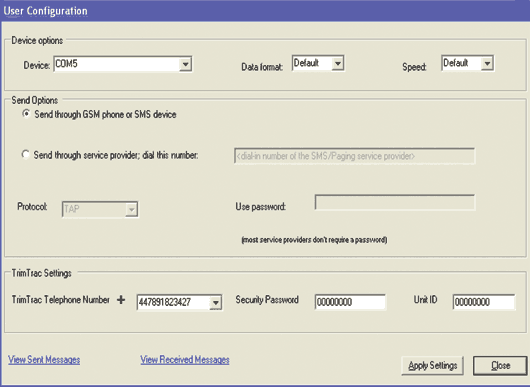Click the Apply Settings button
The width and height of the screenshot is (530, 387).
pyautogui.click(x=432, y=366)
